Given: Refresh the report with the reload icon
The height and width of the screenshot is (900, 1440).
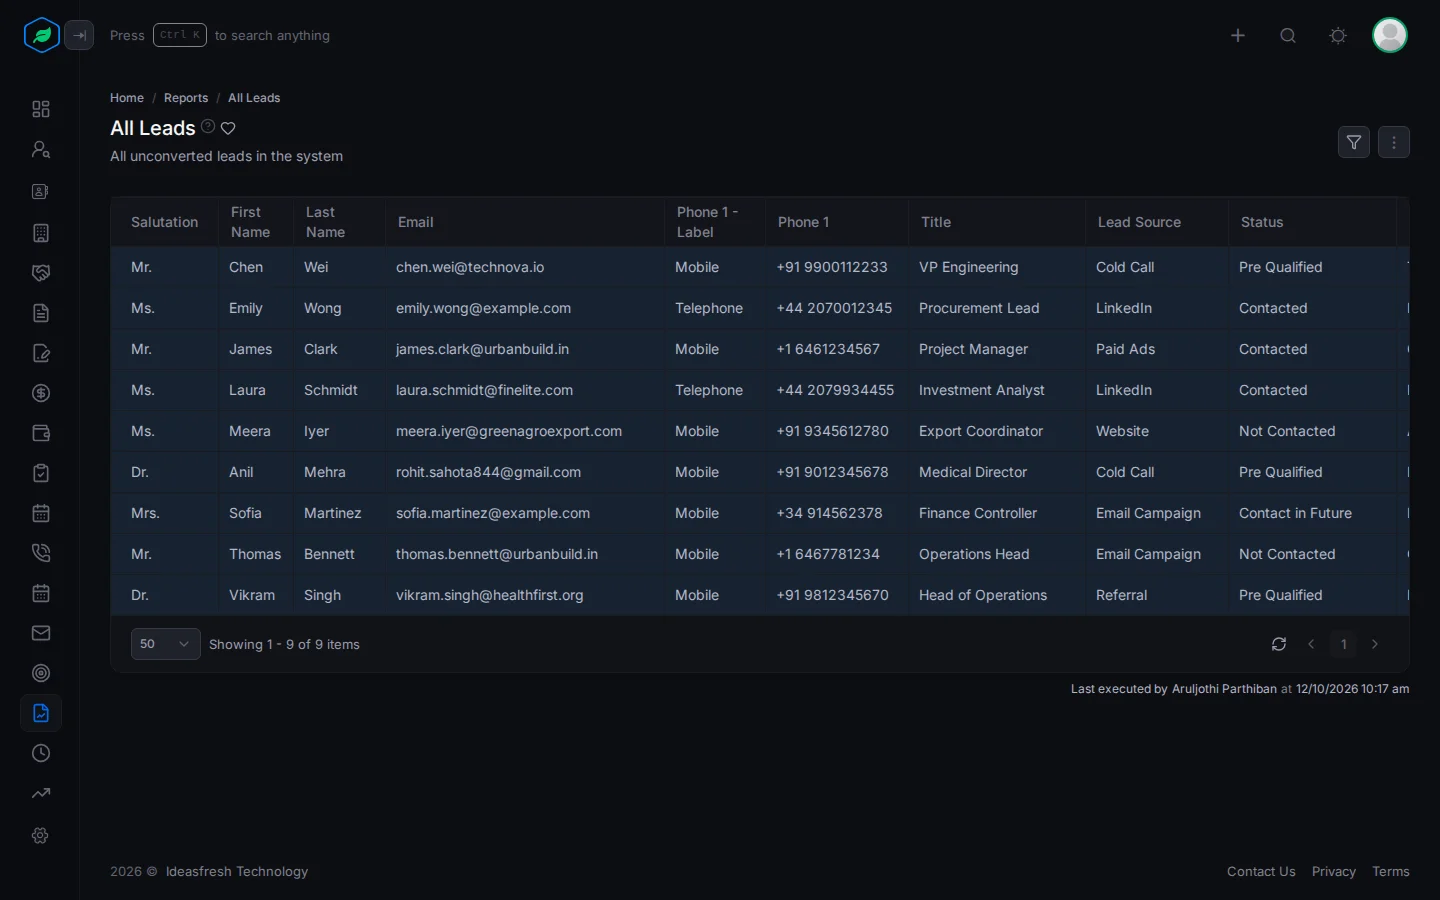Looking at the screenshot, I should pyautogui.click(x=1279, y=644).
